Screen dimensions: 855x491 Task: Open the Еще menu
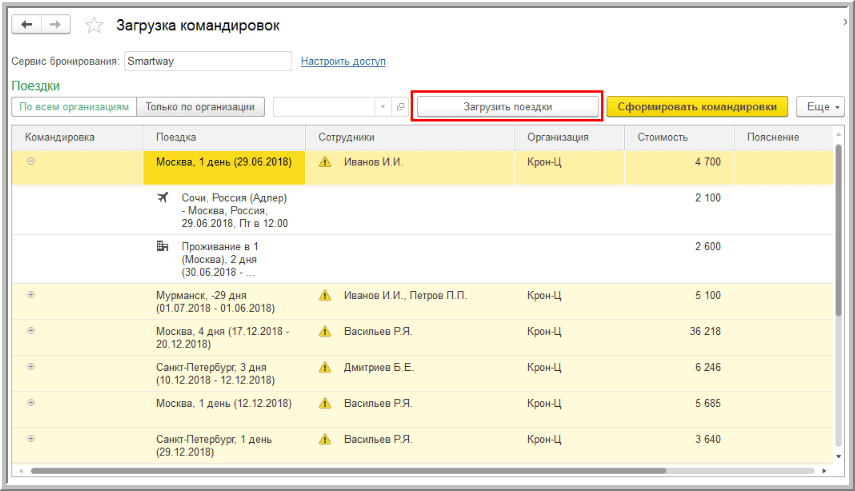point(820,107)
